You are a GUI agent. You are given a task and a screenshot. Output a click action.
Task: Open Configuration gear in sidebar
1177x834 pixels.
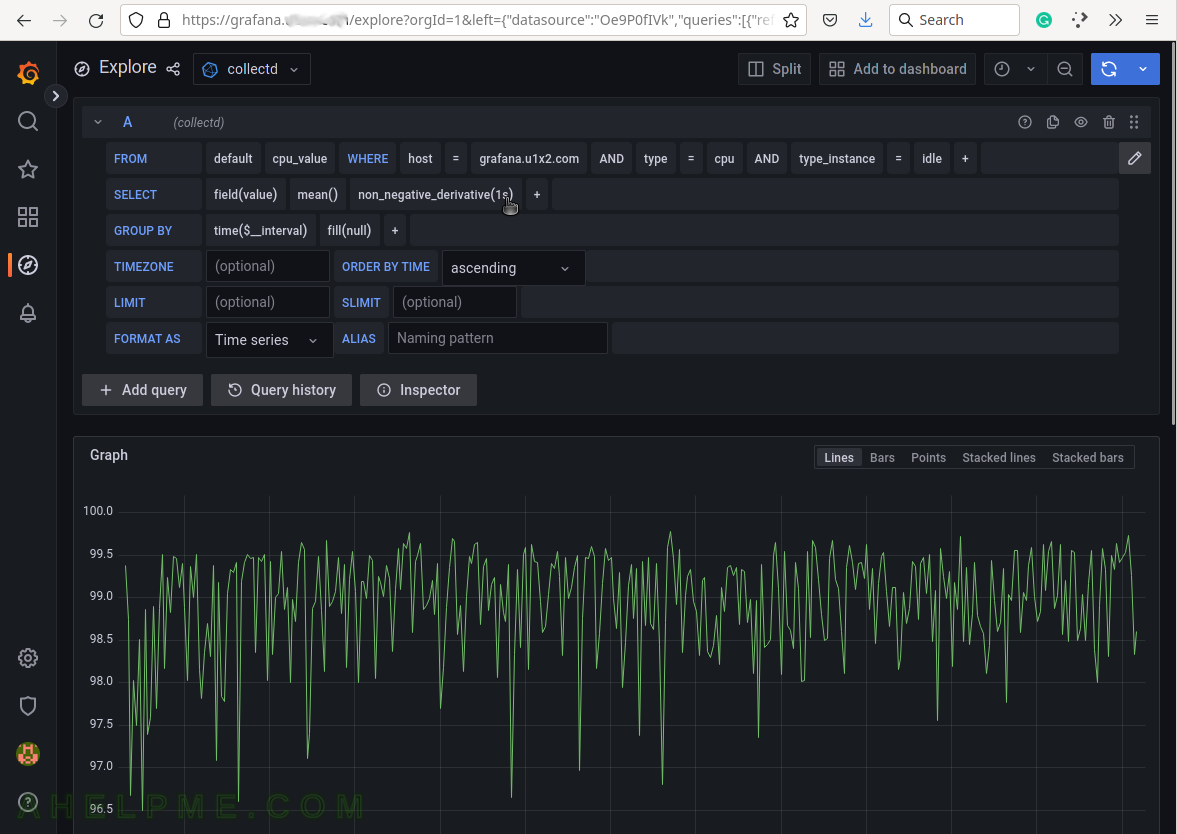28,658
